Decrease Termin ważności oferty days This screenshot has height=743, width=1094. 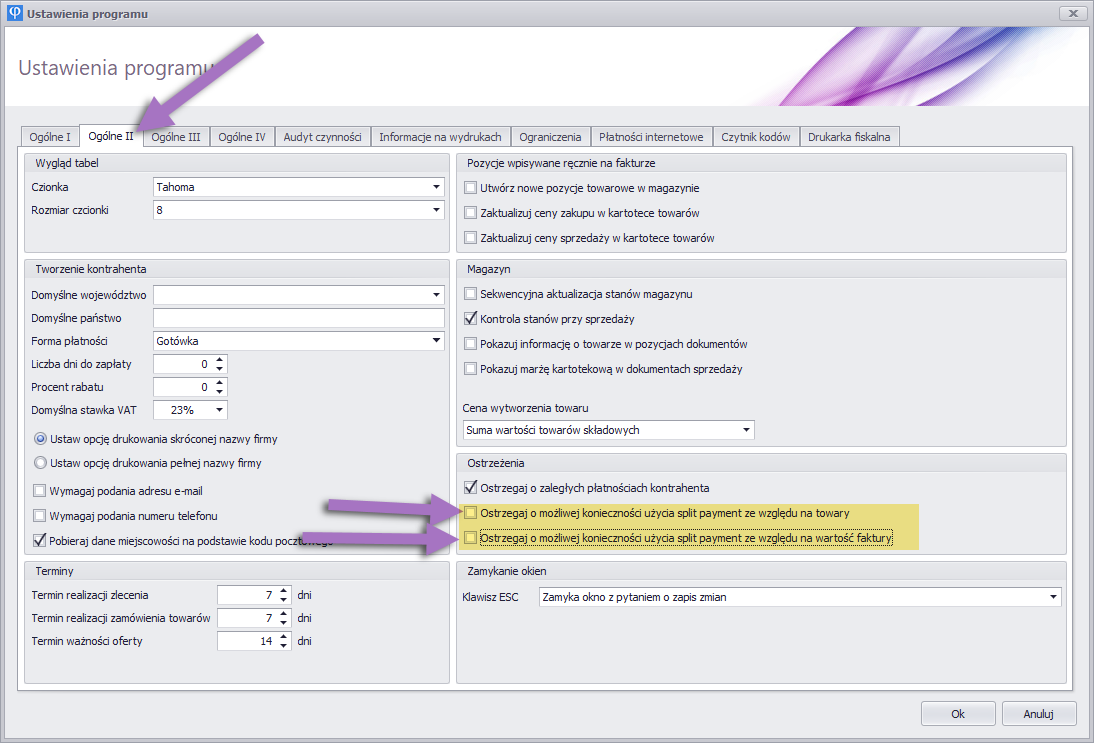tap(284, 645)
